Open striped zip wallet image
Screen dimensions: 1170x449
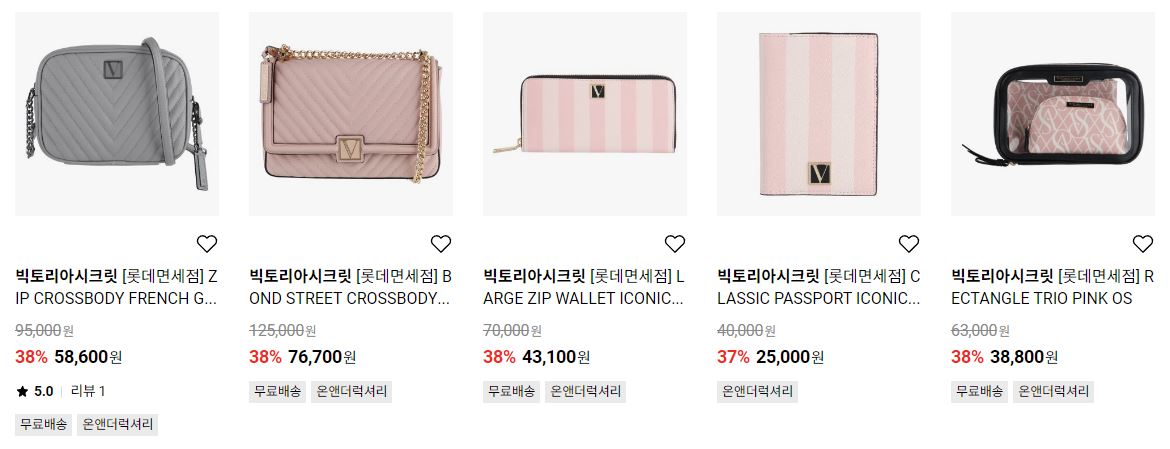click(585, 114)
